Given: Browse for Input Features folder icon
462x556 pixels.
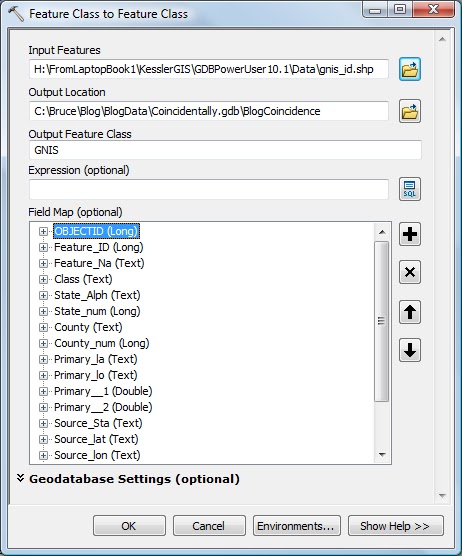Looking at the screenshot, I should click(x=410, y=69).
